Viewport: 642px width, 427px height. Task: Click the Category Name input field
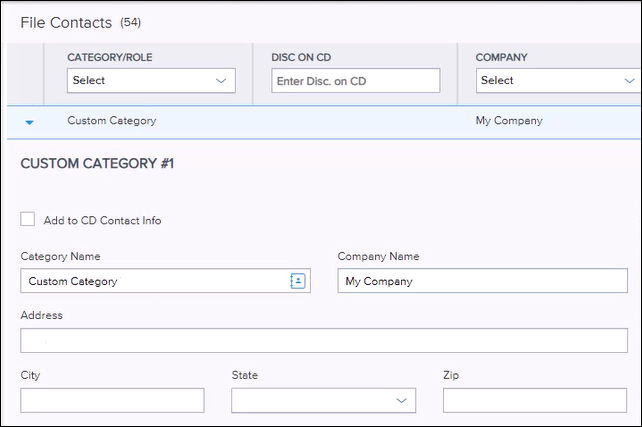pos(165,281)
